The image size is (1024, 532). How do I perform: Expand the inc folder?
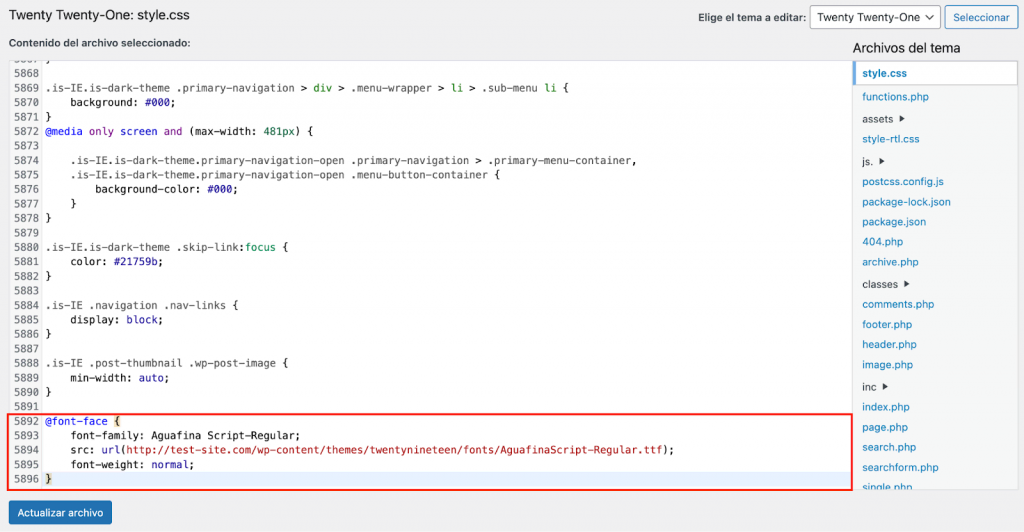(885, 387)
